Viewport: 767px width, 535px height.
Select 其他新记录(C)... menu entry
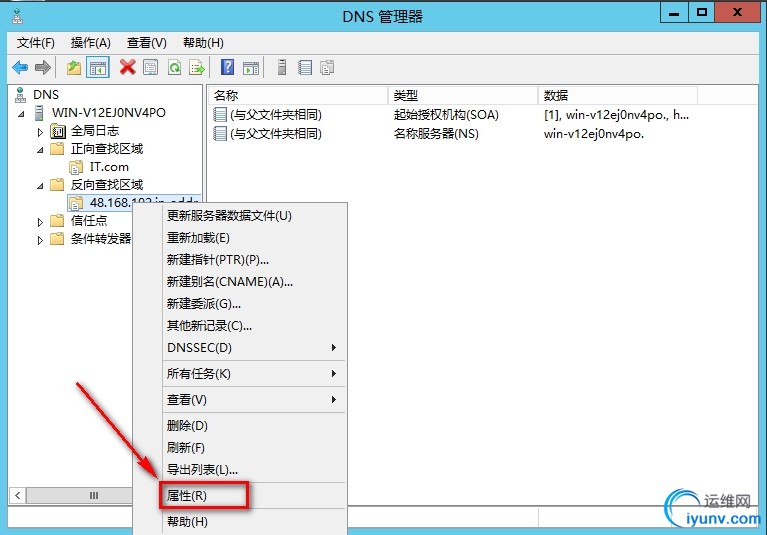[x=253, y=326]
